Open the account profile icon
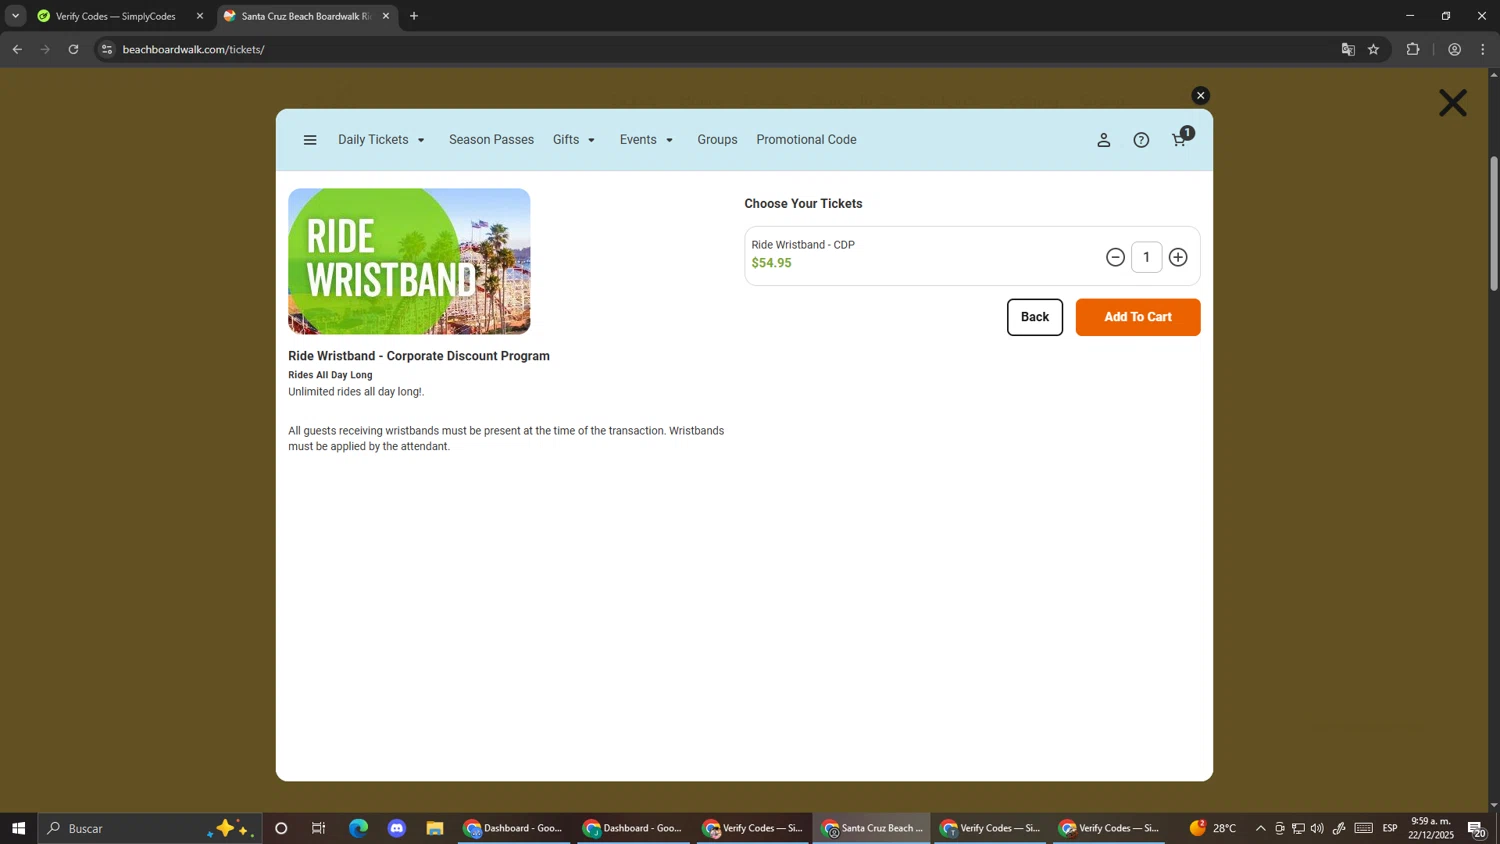 [x=1103, y=140]
